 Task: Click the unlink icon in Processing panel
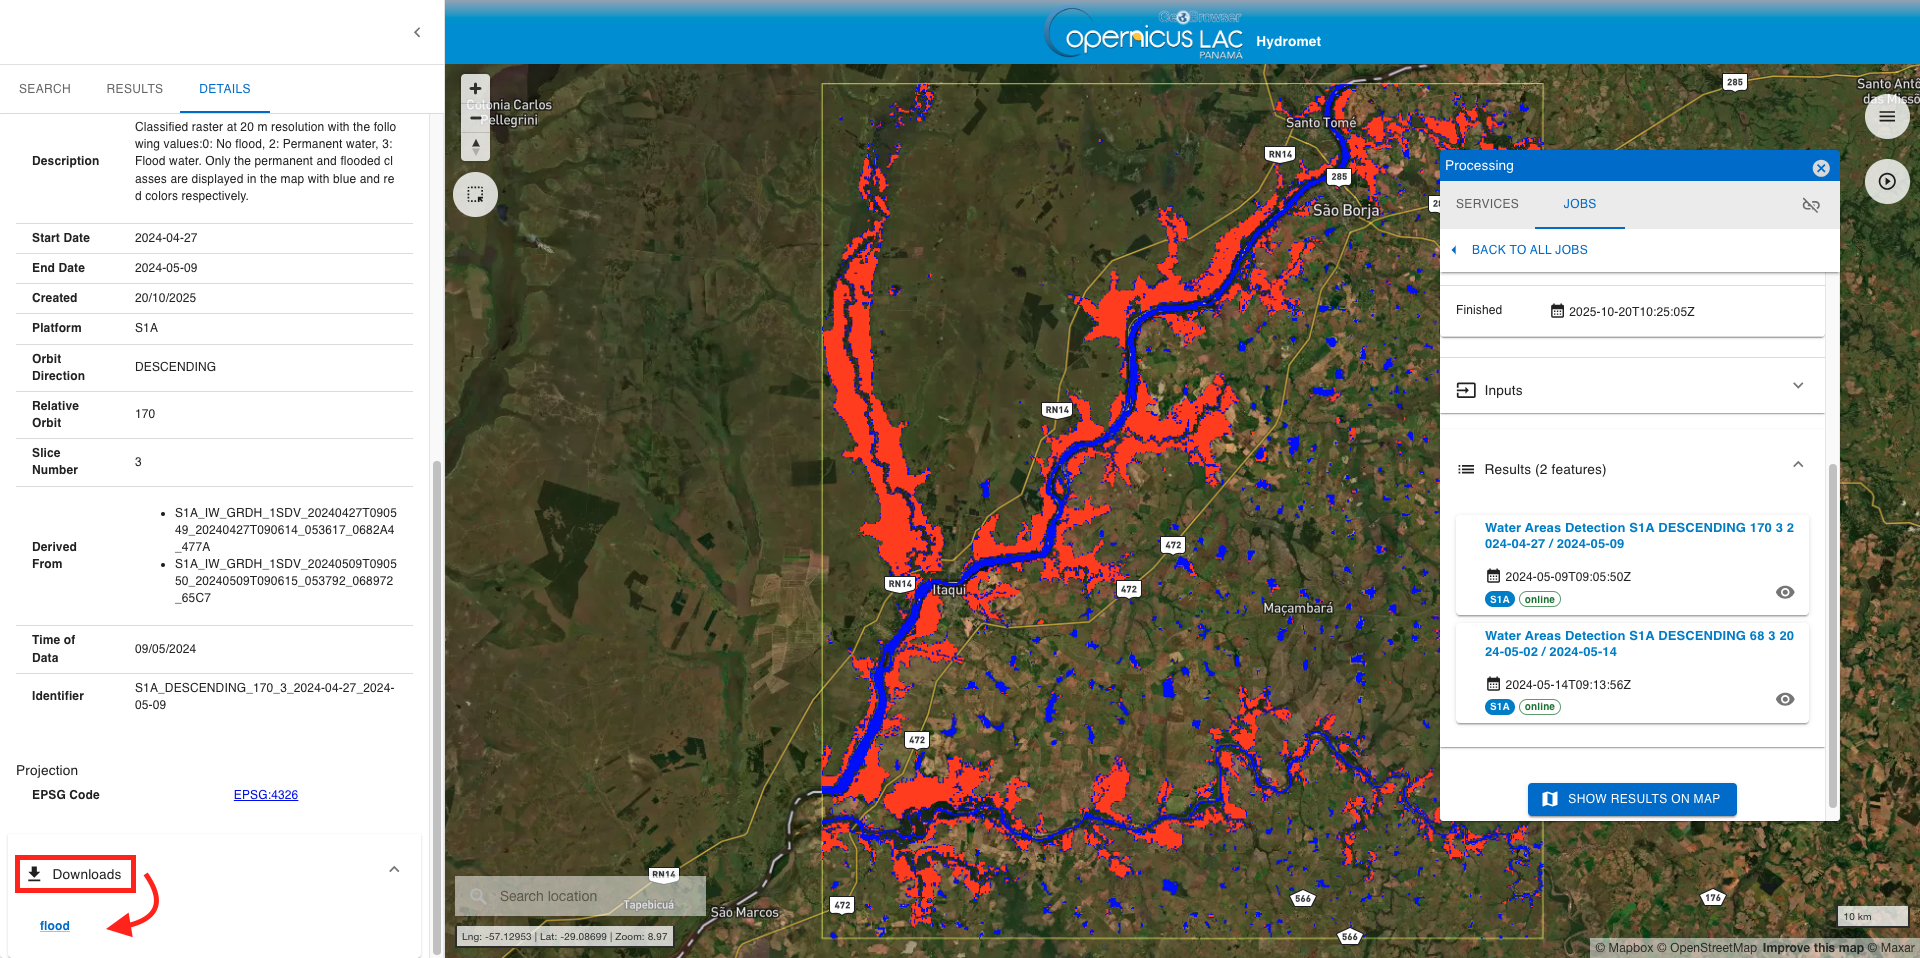pos(1810,205)
